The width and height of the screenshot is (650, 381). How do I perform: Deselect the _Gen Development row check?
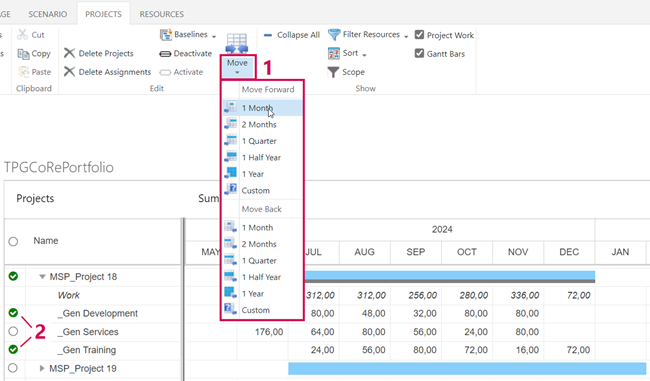(13, 313)
